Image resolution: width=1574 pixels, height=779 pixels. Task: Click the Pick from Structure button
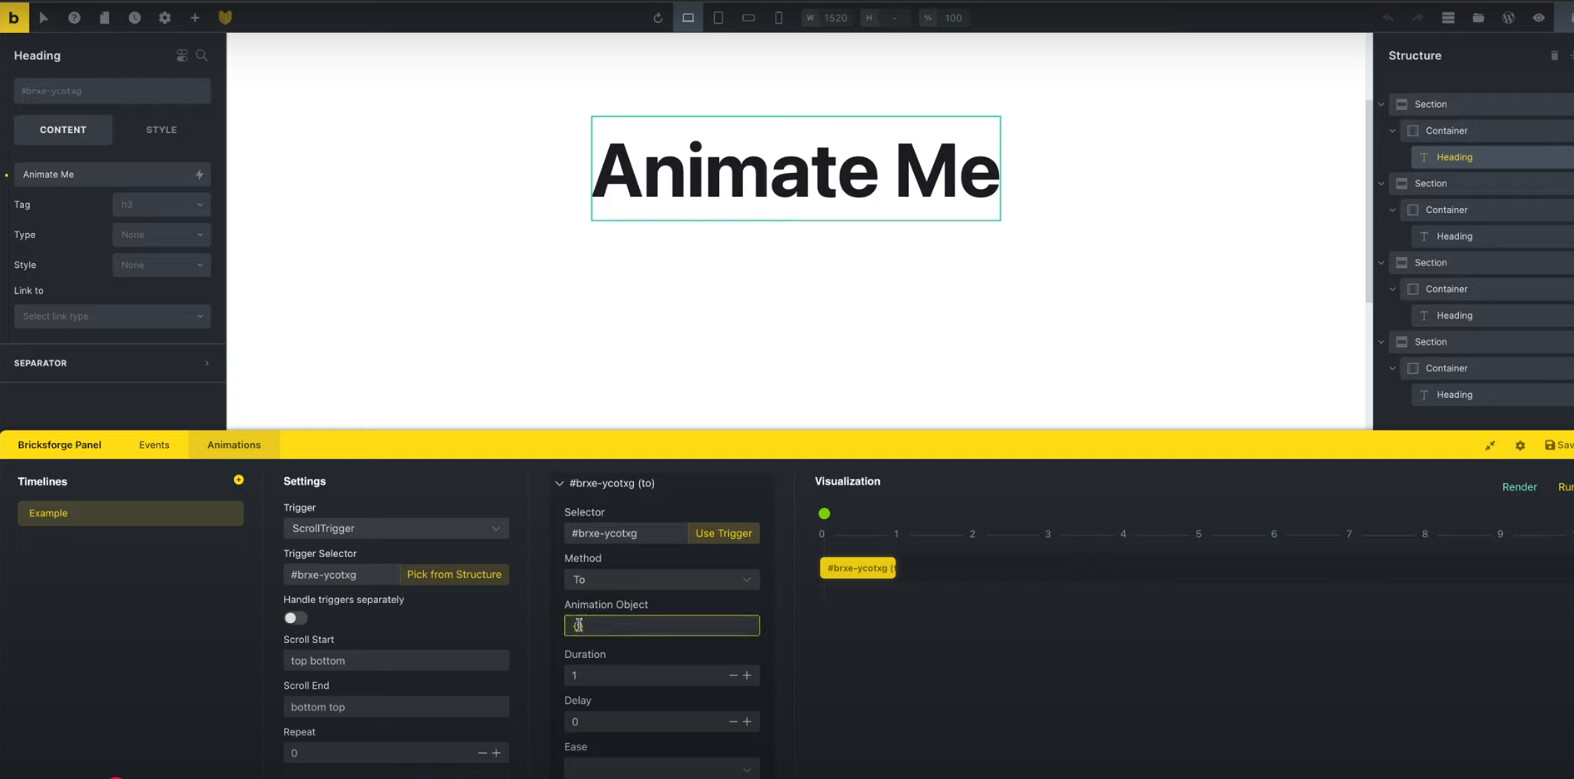(x=454, y=575)
